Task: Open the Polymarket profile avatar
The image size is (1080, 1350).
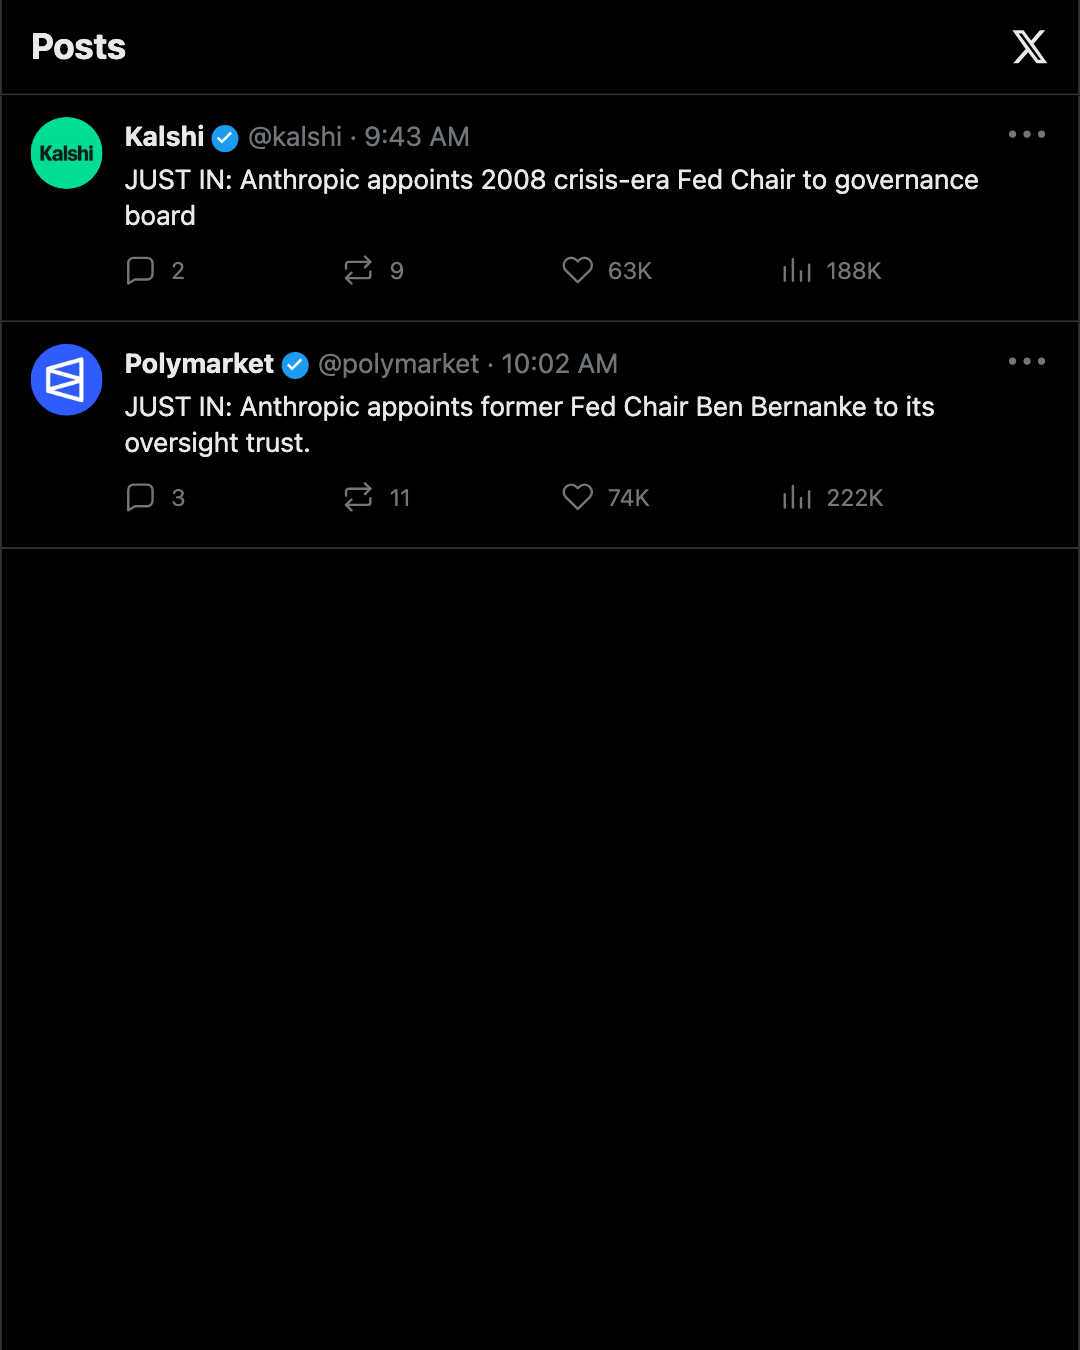Action: pyautogui.click(x=67, y=380)
